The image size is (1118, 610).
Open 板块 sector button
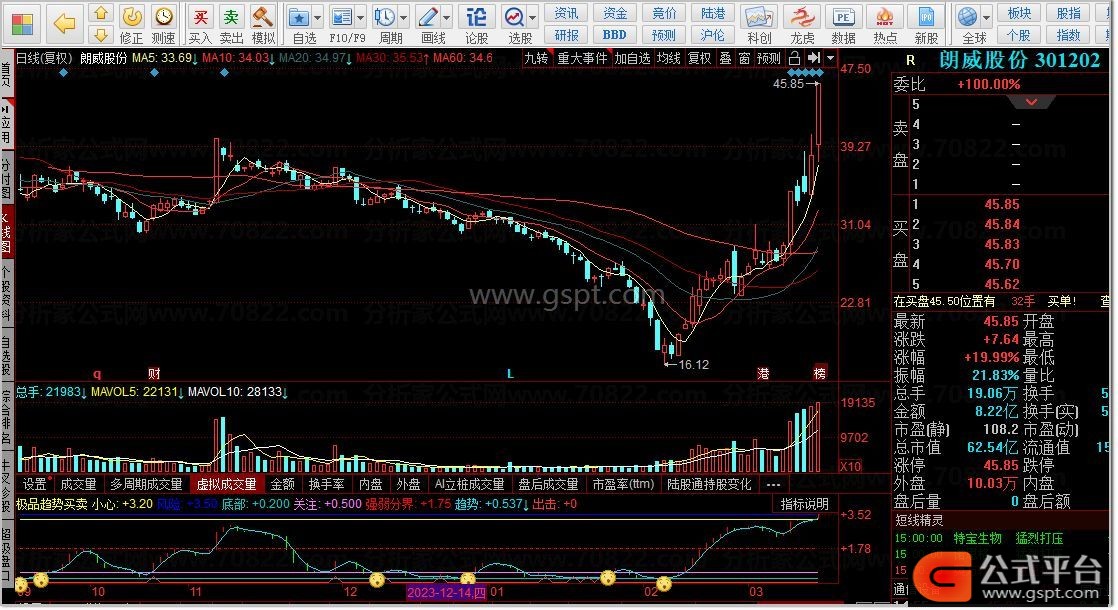pos(1019,13)
